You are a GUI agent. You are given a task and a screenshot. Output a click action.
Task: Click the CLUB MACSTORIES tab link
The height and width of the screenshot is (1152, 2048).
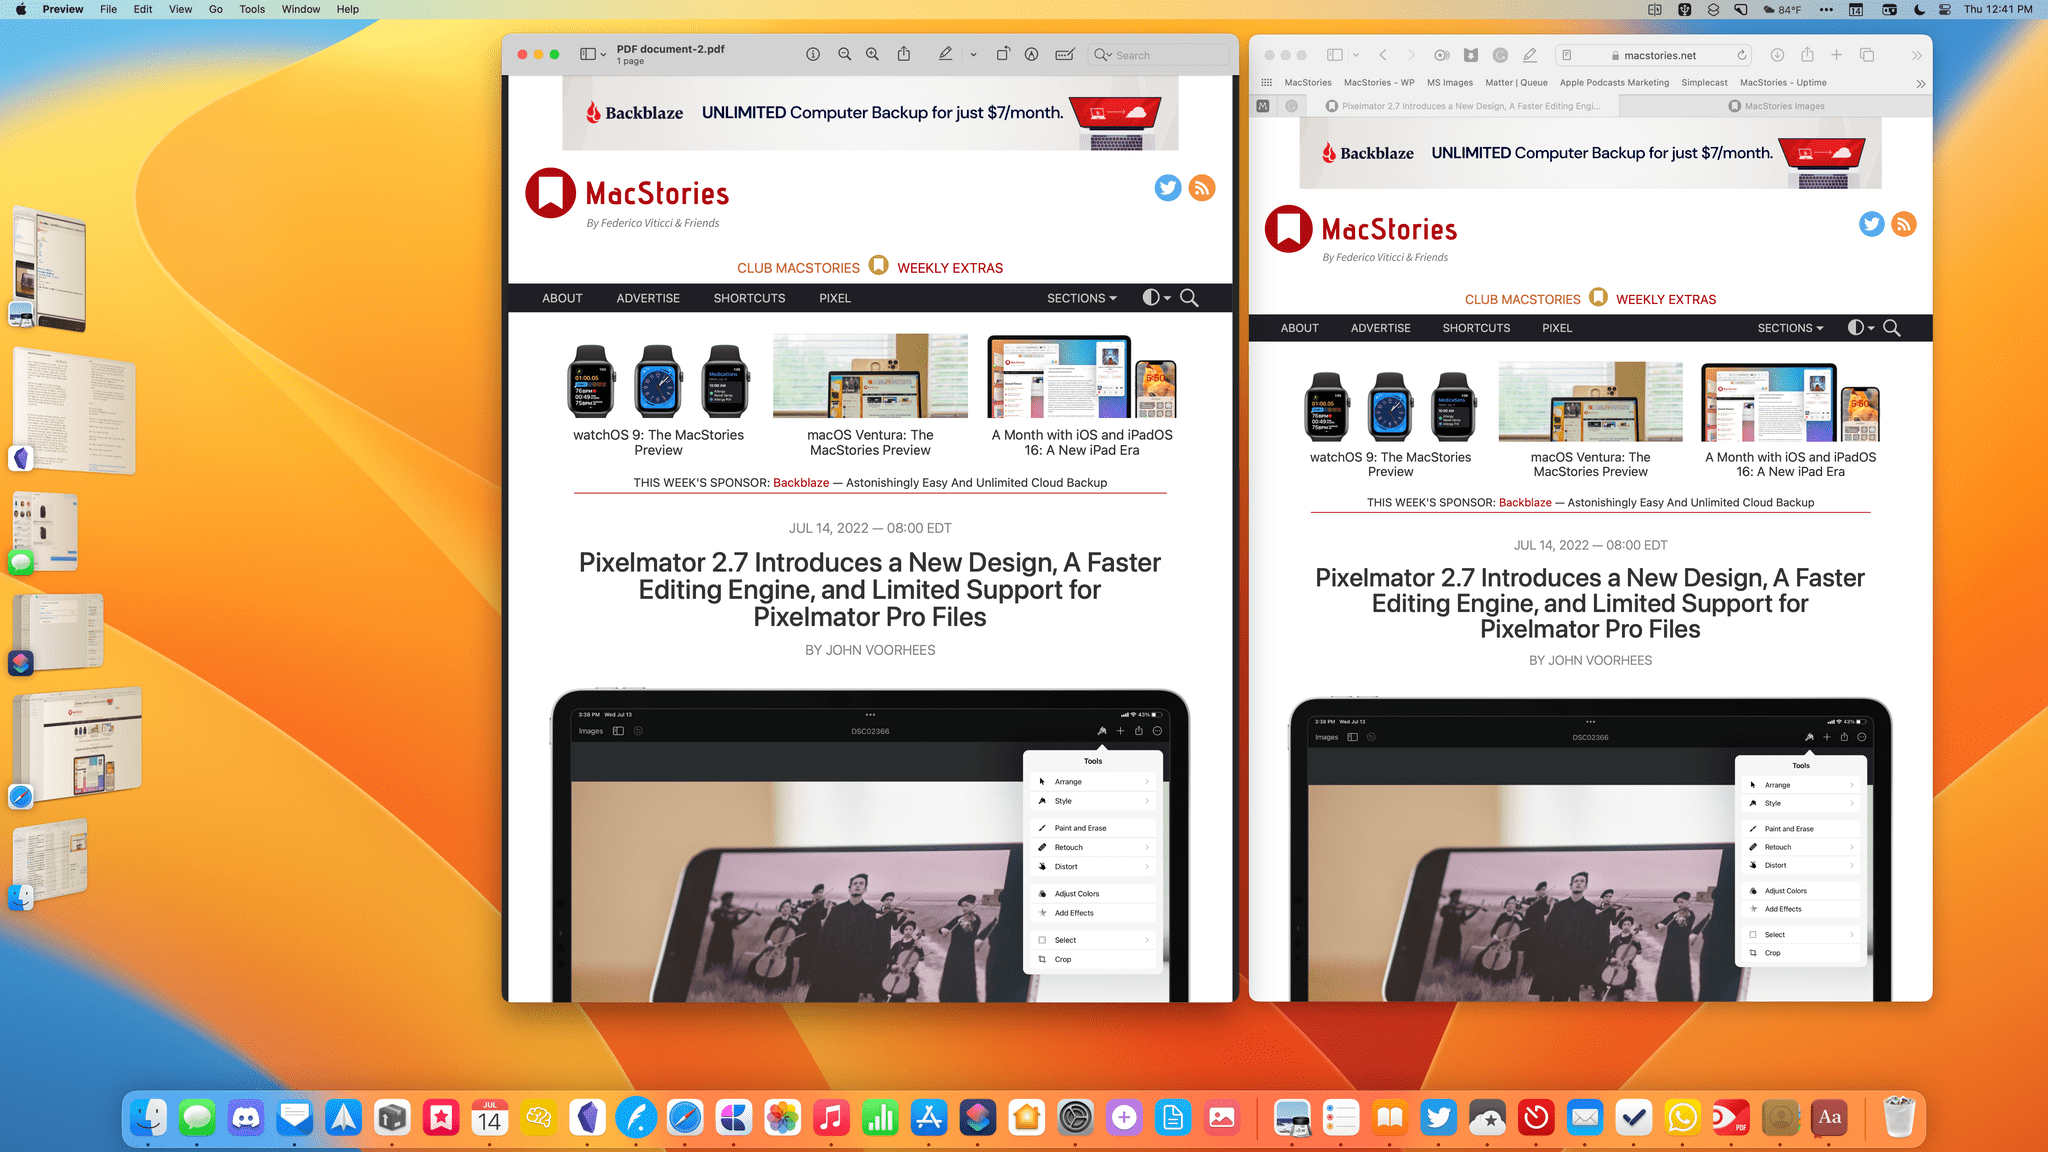click(798, 267)
